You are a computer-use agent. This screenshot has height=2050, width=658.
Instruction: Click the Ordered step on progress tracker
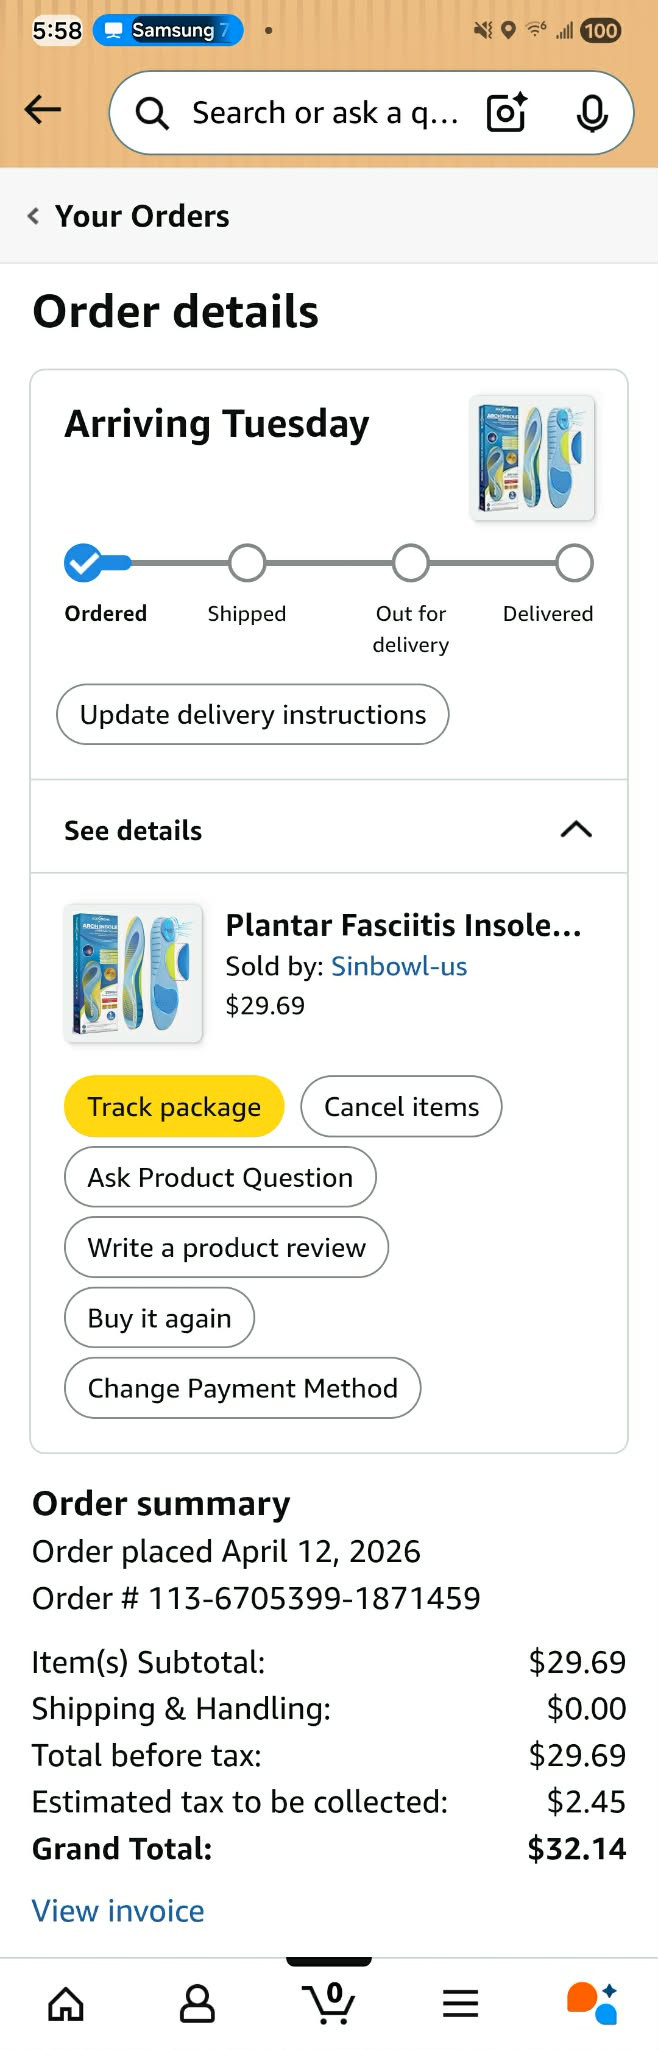(84, 564)
